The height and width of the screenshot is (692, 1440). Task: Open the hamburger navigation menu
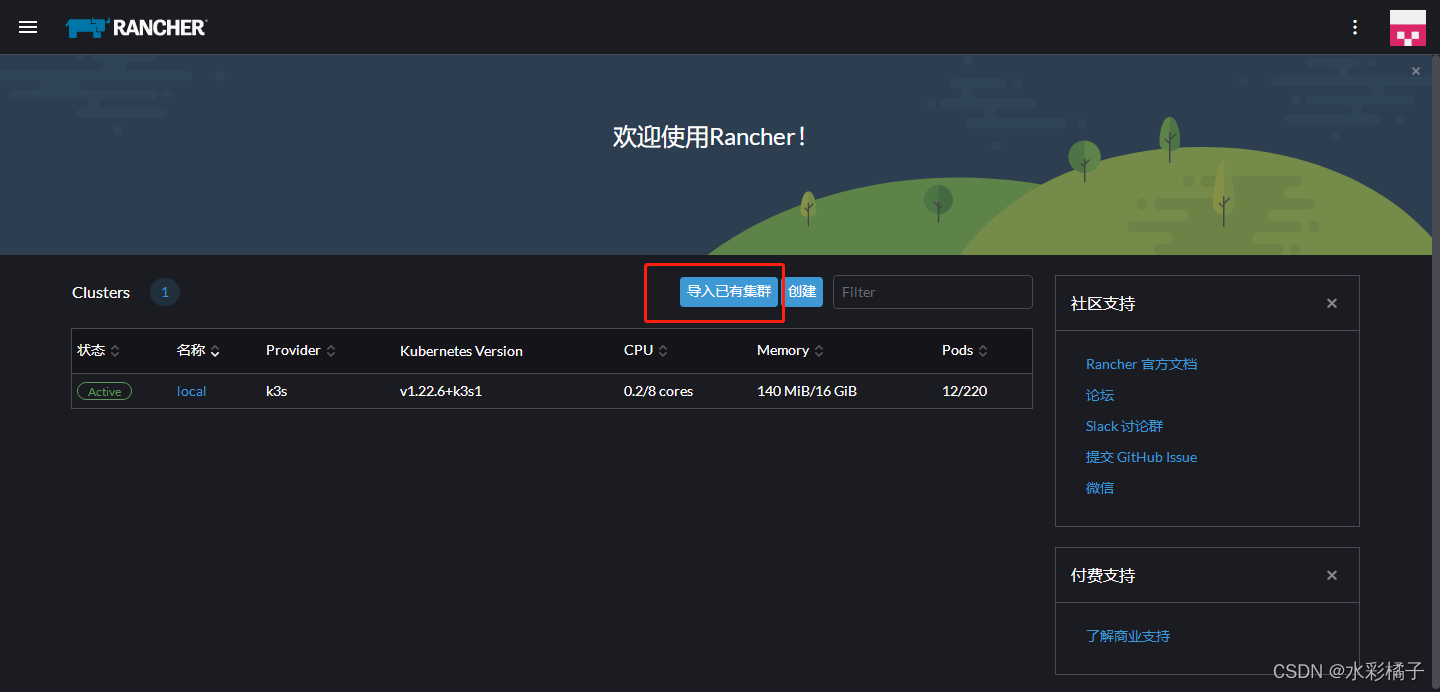pos(28,27)
